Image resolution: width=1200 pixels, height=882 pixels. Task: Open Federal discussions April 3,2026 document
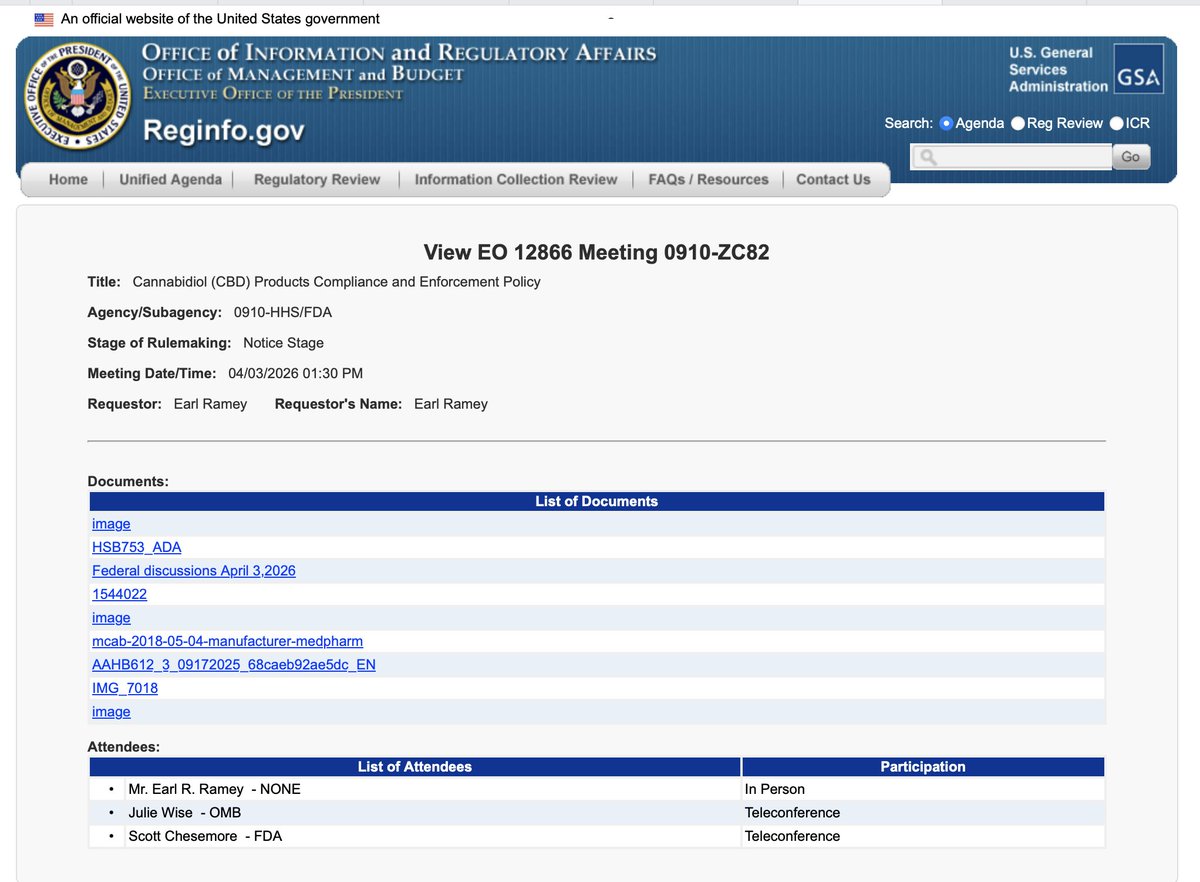click(x=194, y=571)
